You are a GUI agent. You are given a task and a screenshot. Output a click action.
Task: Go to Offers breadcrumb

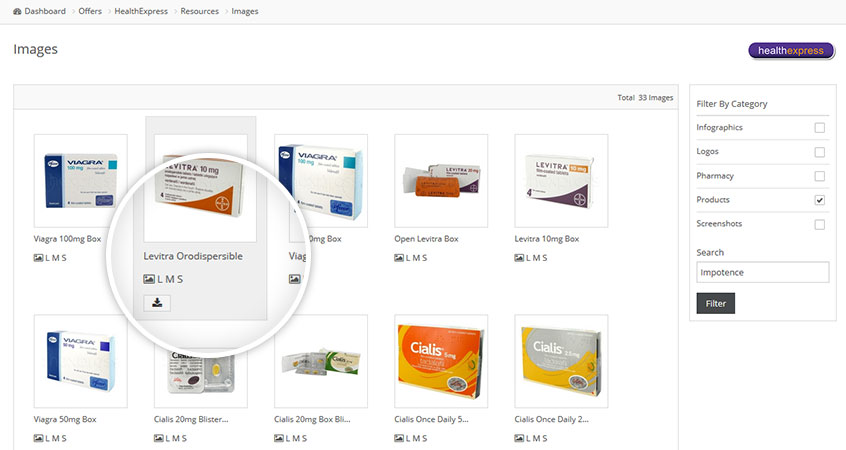(x=90, y=11)
